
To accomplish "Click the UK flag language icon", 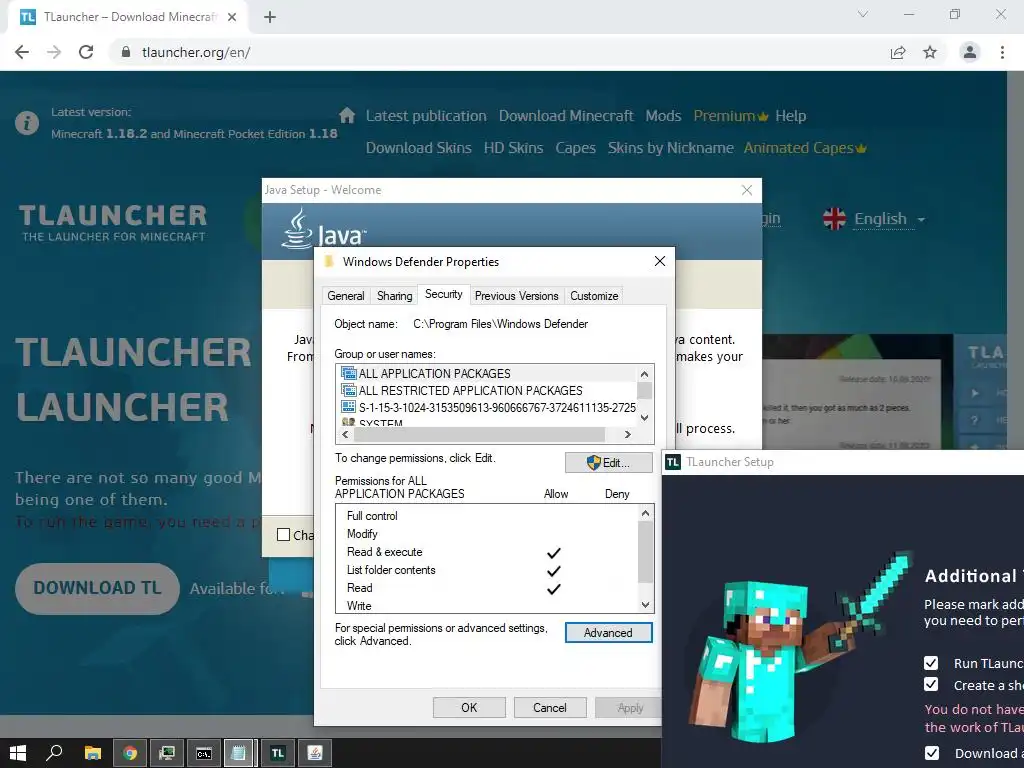I will (834, 219).
